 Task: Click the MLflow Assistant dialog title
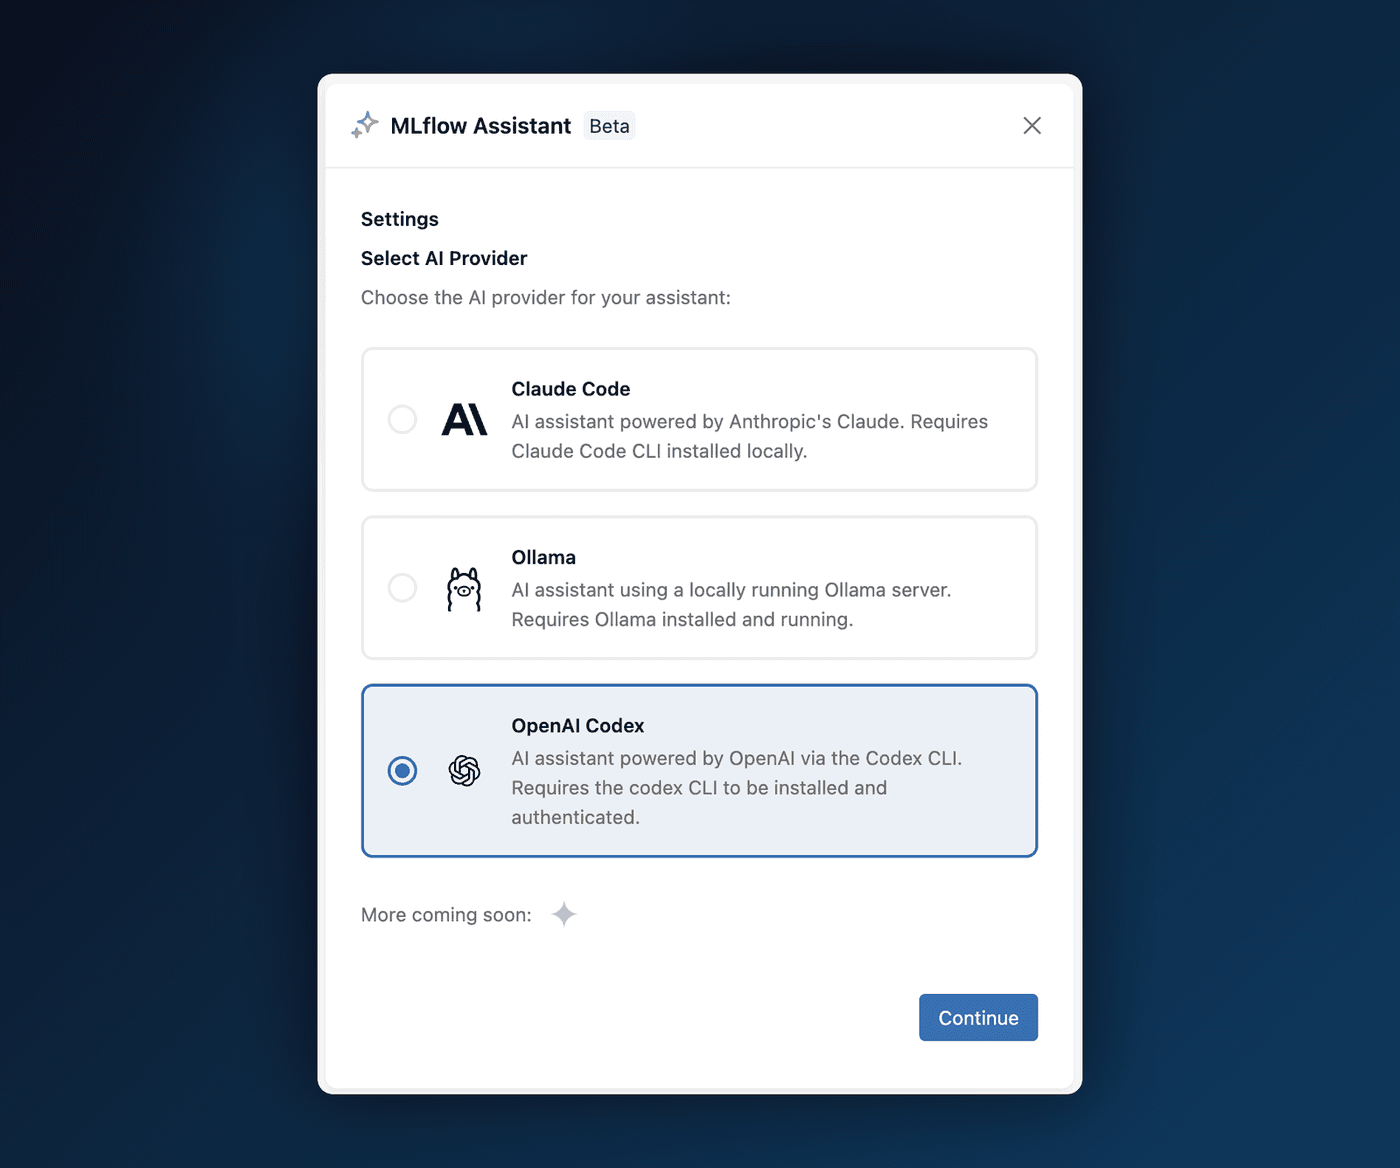(481, 126)
